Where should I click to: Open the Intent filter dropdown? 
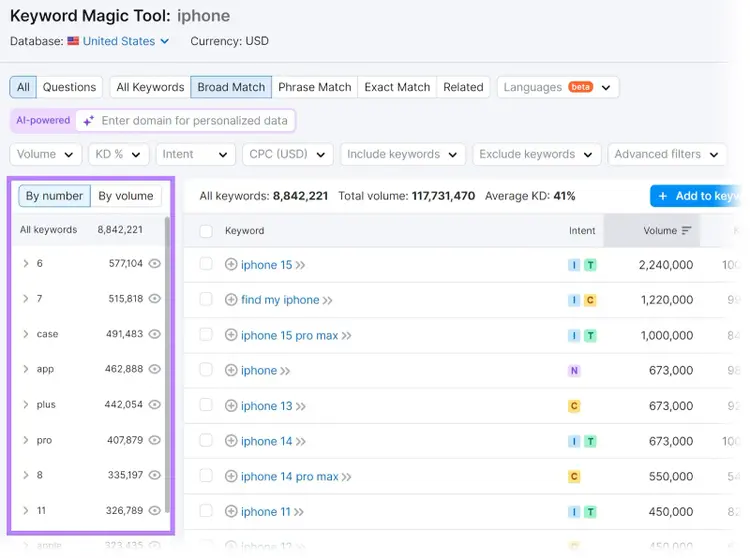tap(196, 154)
